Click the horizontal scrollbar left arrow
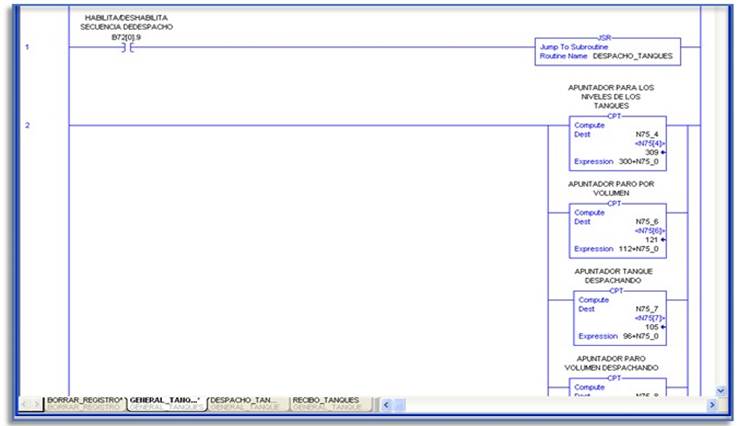The width and height of the screenshot is (738, 426). pos(386,405)
